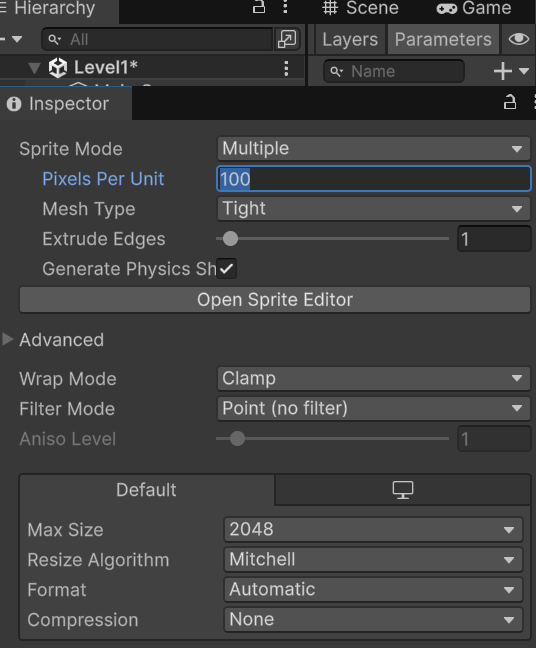Click the plus icon to add a parameter
The width and height of the screenshot is (536, 648).
pyautogui.click(x=503, y=71)
